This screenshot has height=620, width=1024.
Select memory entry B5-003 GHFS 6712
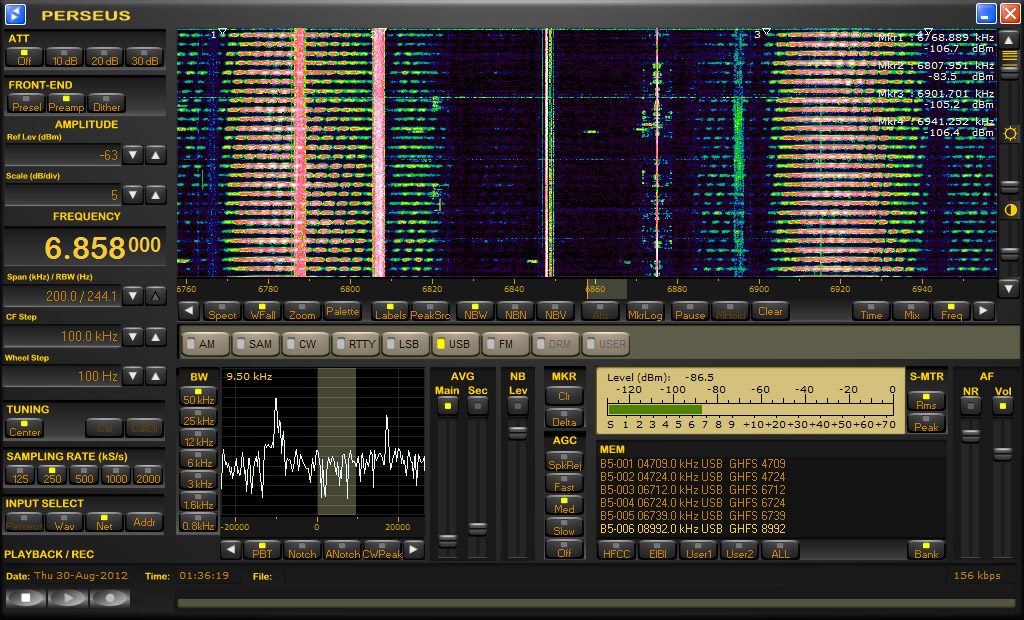pos(692,490)
